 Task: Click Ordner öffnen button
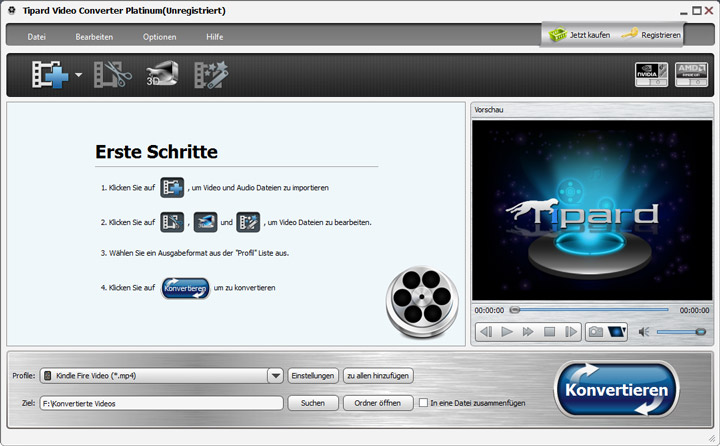point(378,403)
